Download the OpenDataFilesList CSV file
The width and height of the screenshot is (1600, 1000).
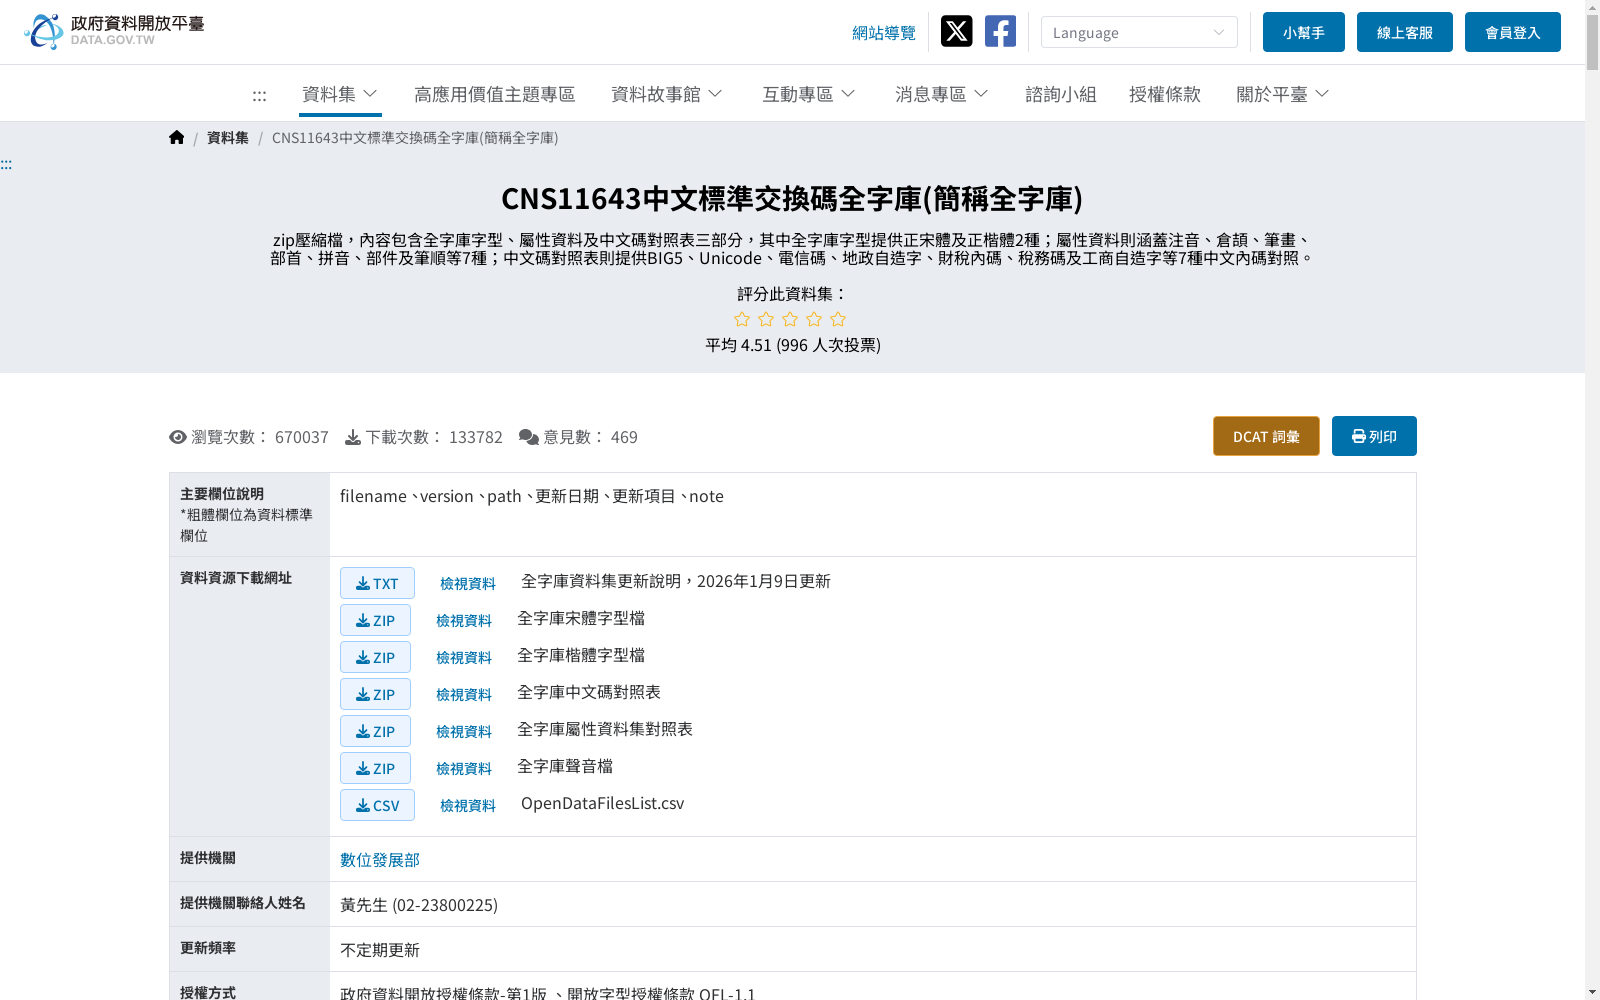pyautogui.click(x=377, y=805)
